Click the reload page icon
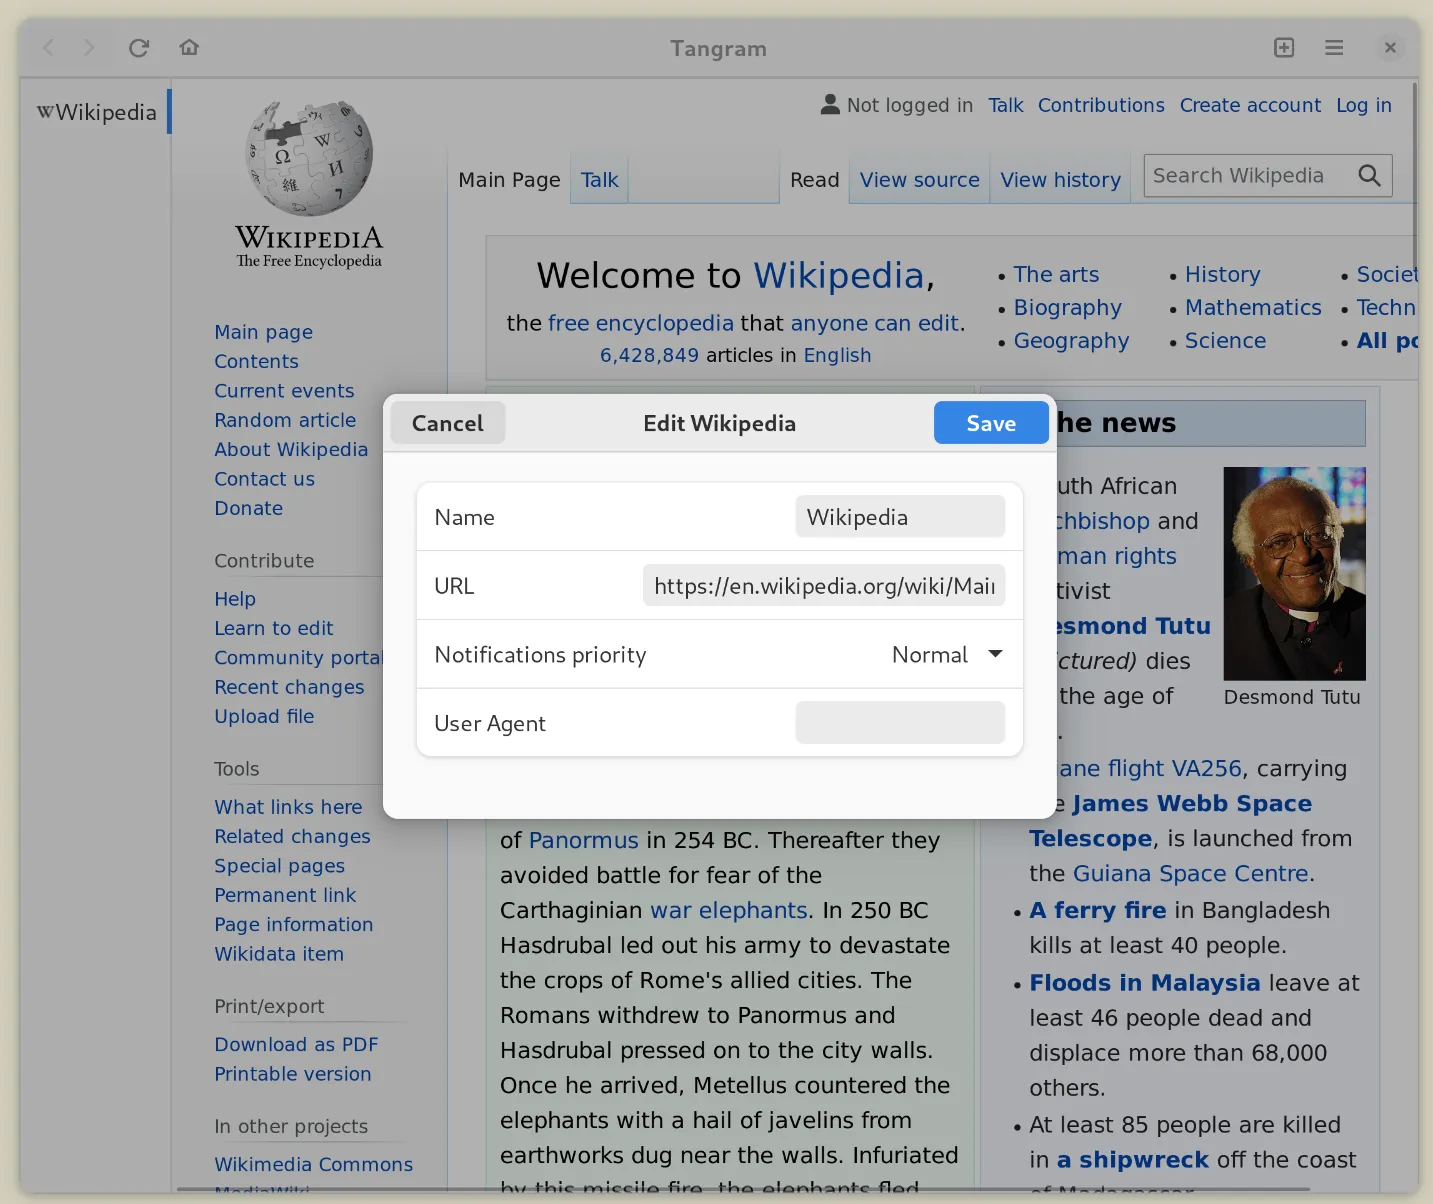This screenshot has width=1433, height=1204. [x=139, y=48]
